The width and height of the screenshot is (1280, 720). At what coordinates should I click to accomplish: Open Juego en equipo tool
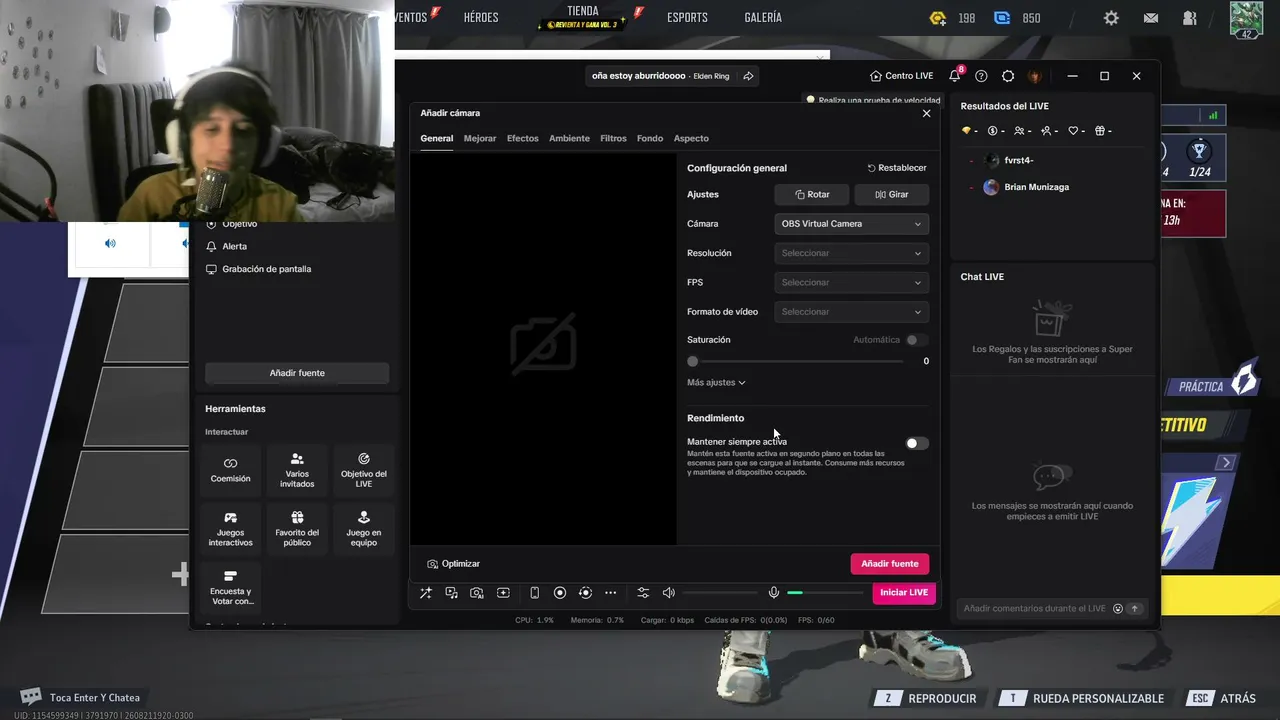click(x=364, y=528)
